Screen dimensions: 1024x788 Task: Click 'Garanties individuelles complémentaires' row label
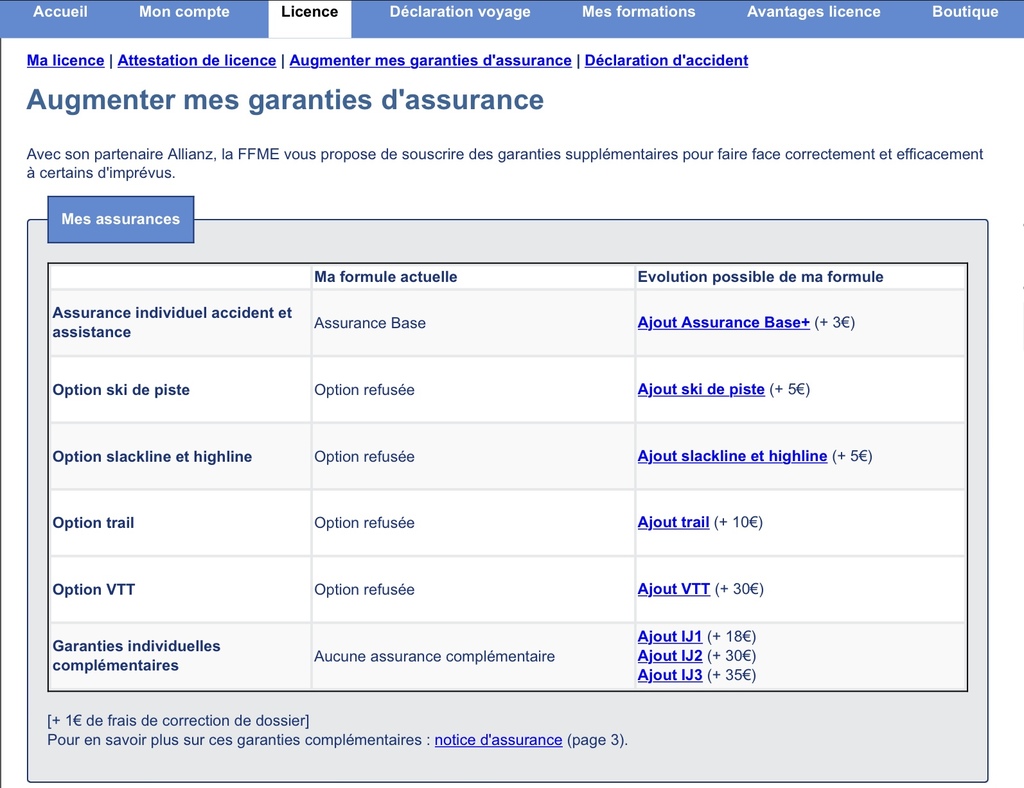[136, 655]
